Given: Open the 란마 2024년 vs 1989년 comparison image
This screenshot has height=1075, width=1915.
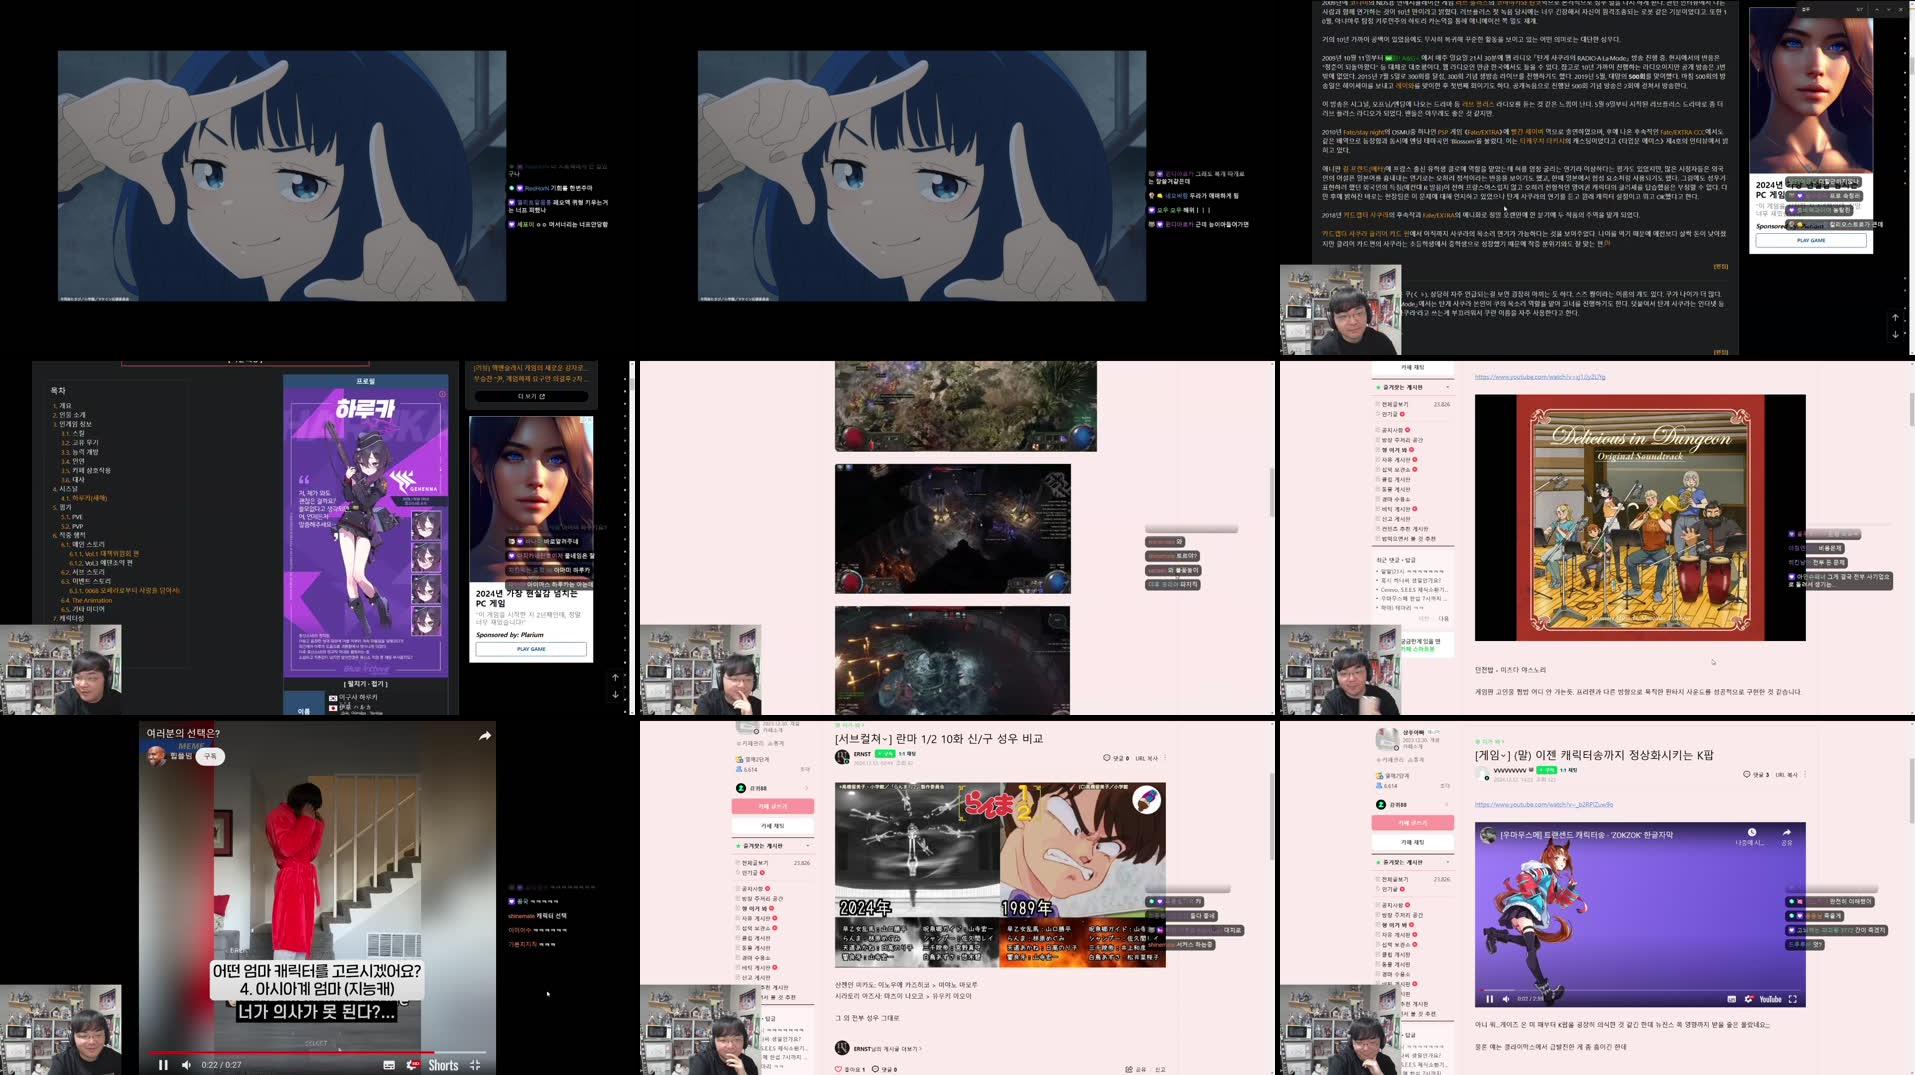Looking at the screenshot, I should (1000, 875).
